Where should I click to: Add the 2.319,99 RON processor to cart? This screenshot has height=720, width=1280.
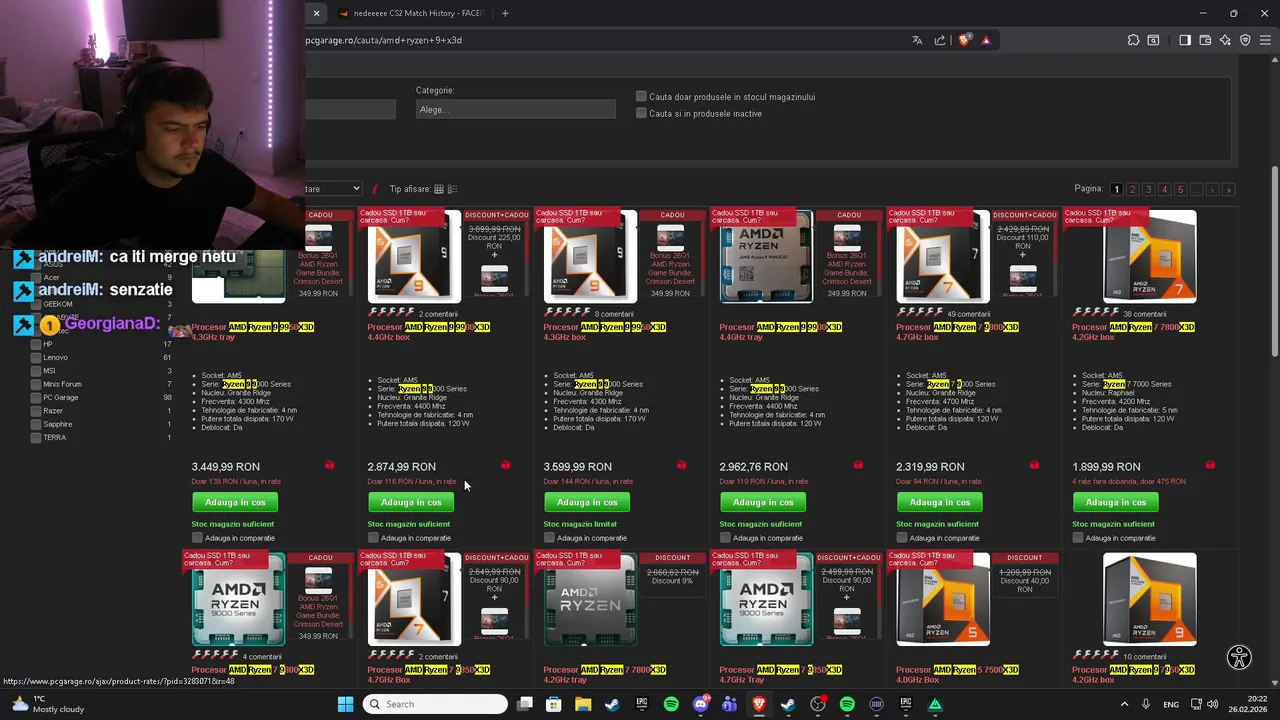coord(939,502)
